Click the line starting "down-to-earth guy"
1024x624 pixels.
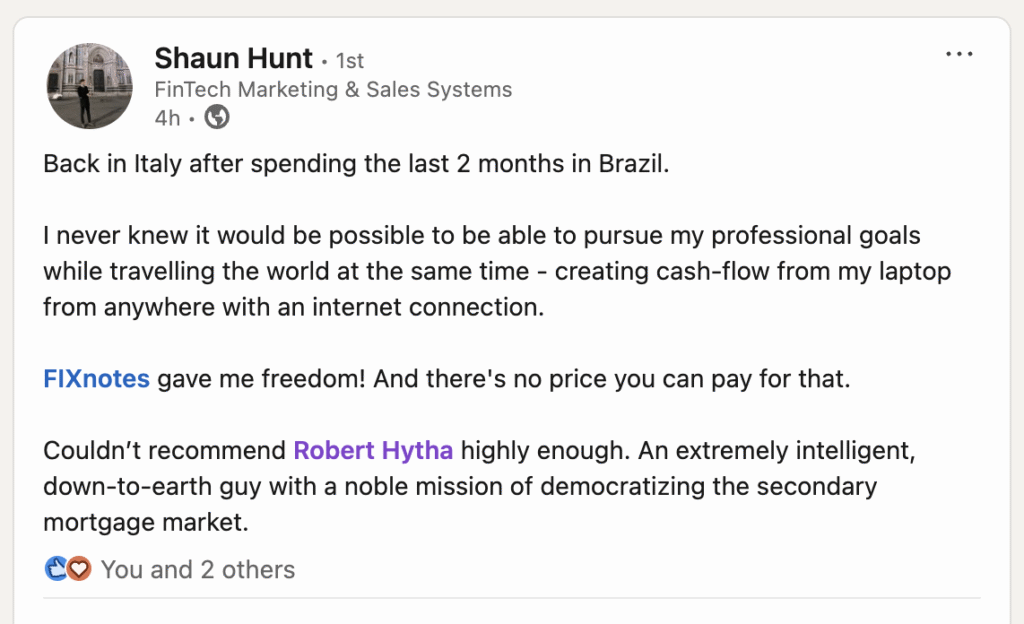459,487
